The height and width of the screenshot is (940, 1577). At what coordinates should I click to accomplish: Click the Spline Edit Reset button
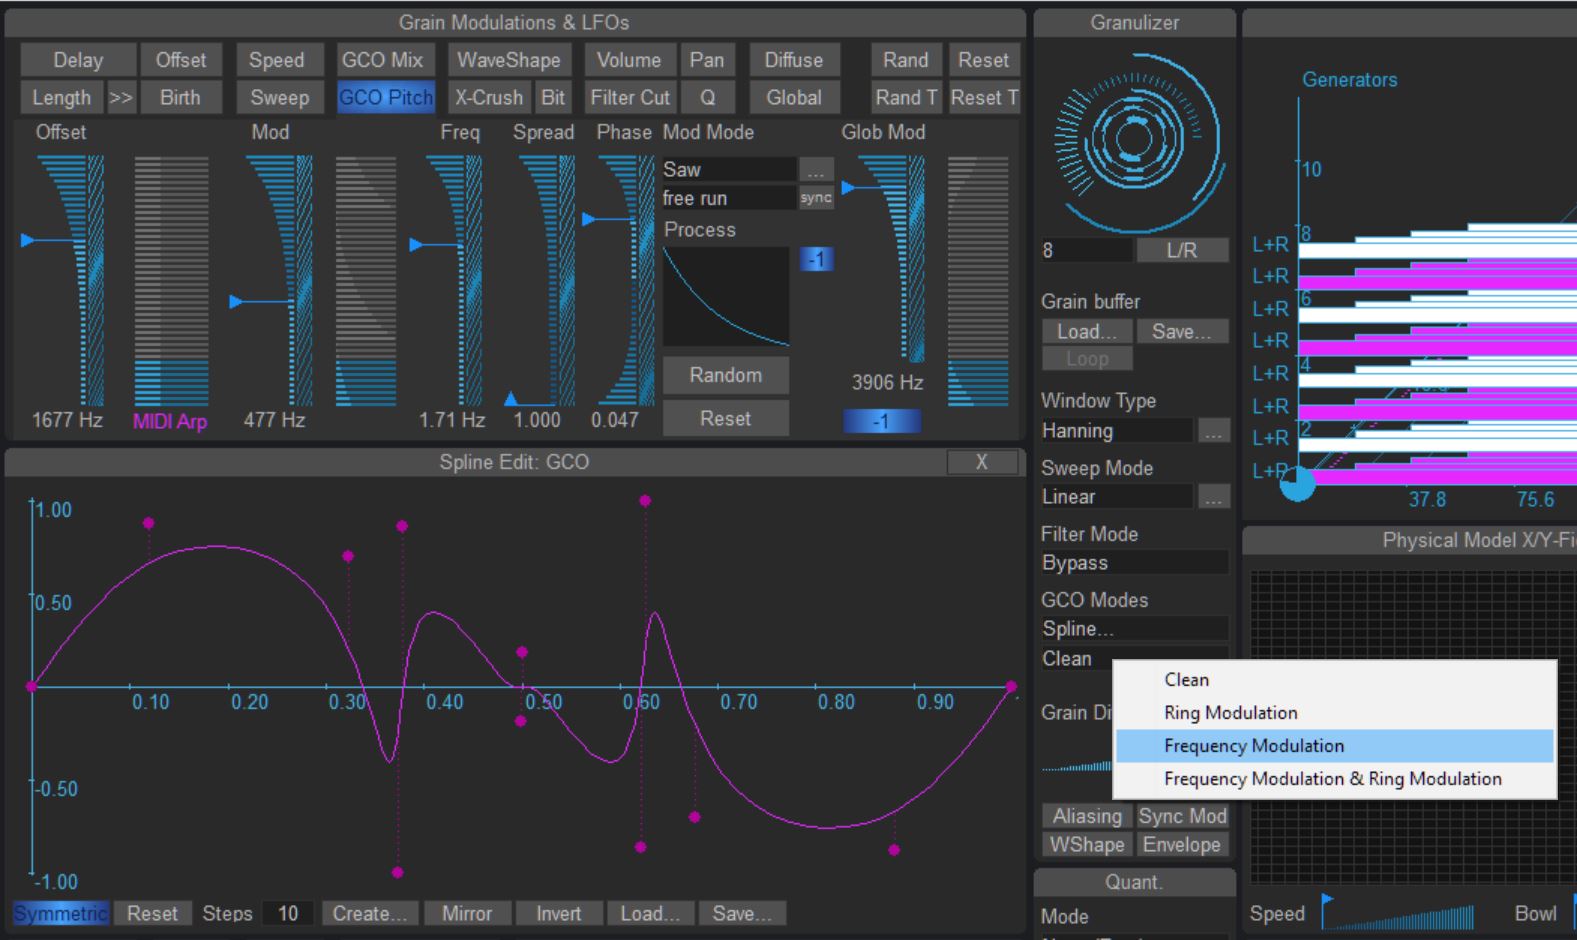152,913
